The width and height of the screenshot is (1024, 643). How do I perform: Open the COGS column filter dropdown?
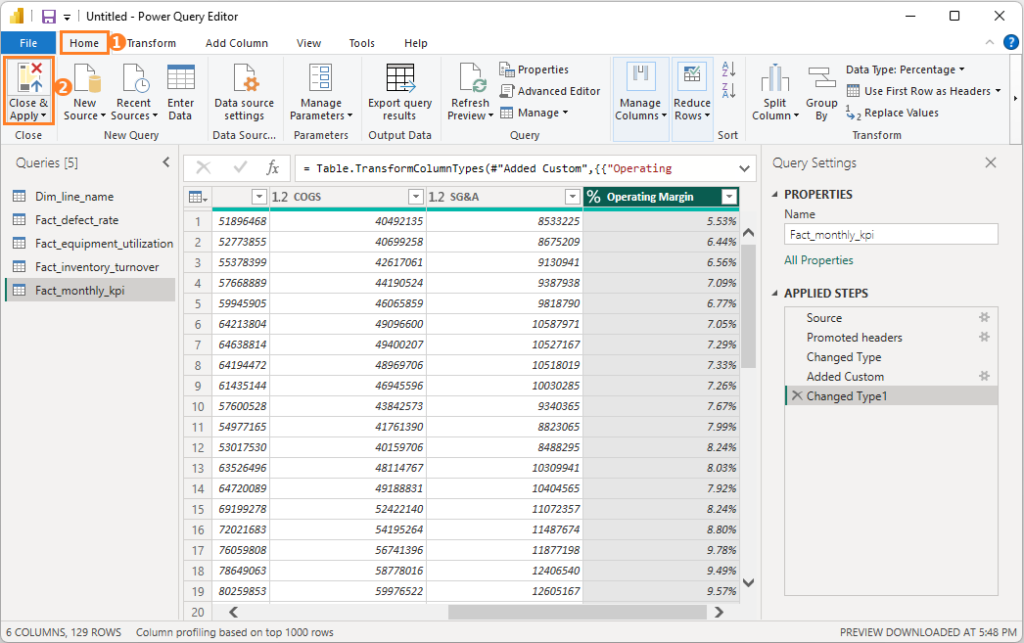tap(415, 196)
